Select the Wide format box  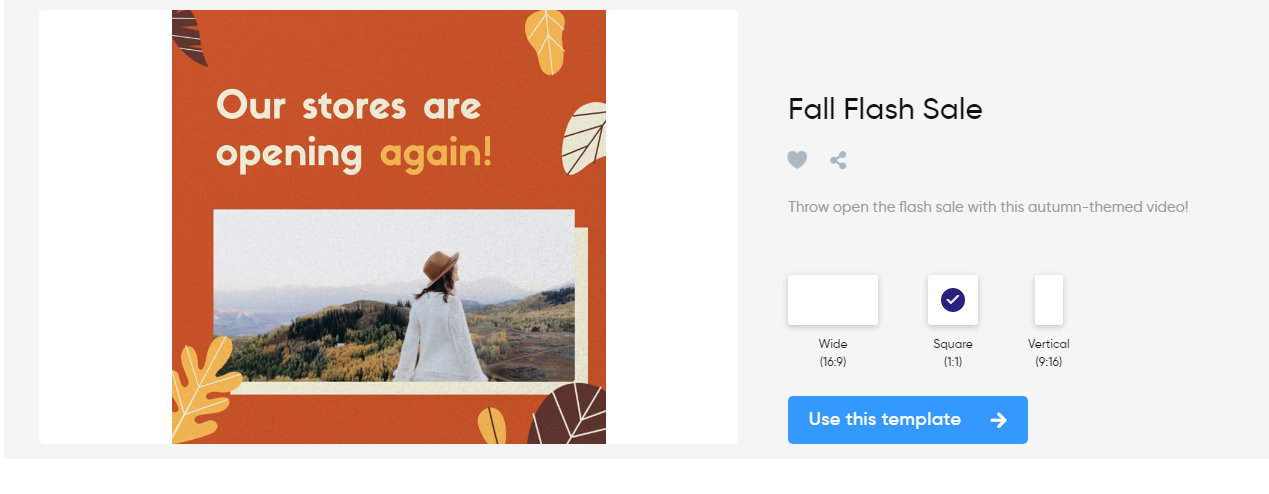[x=832, y=300]
